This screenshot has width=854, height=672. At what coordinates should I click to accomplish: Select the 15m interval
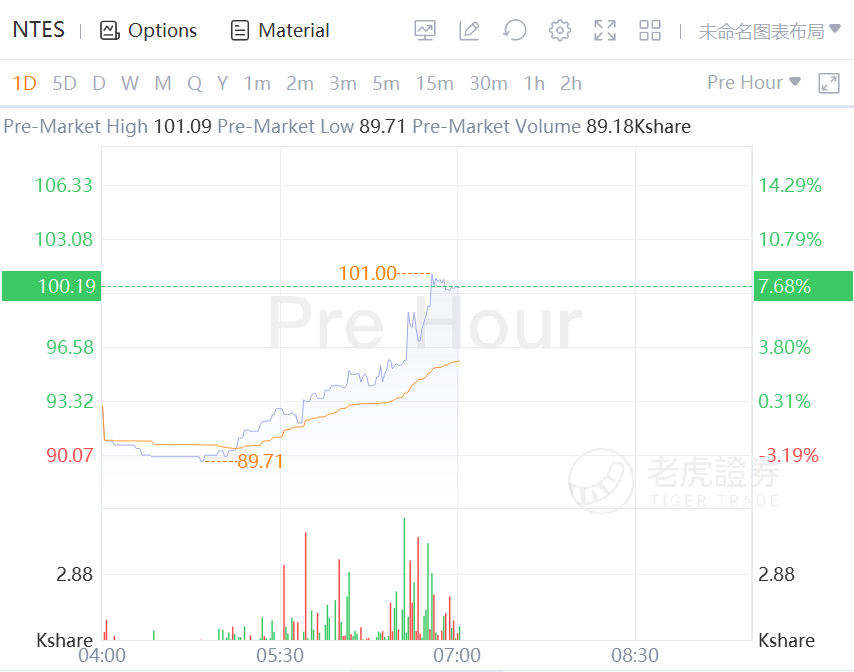click(434, 83)
